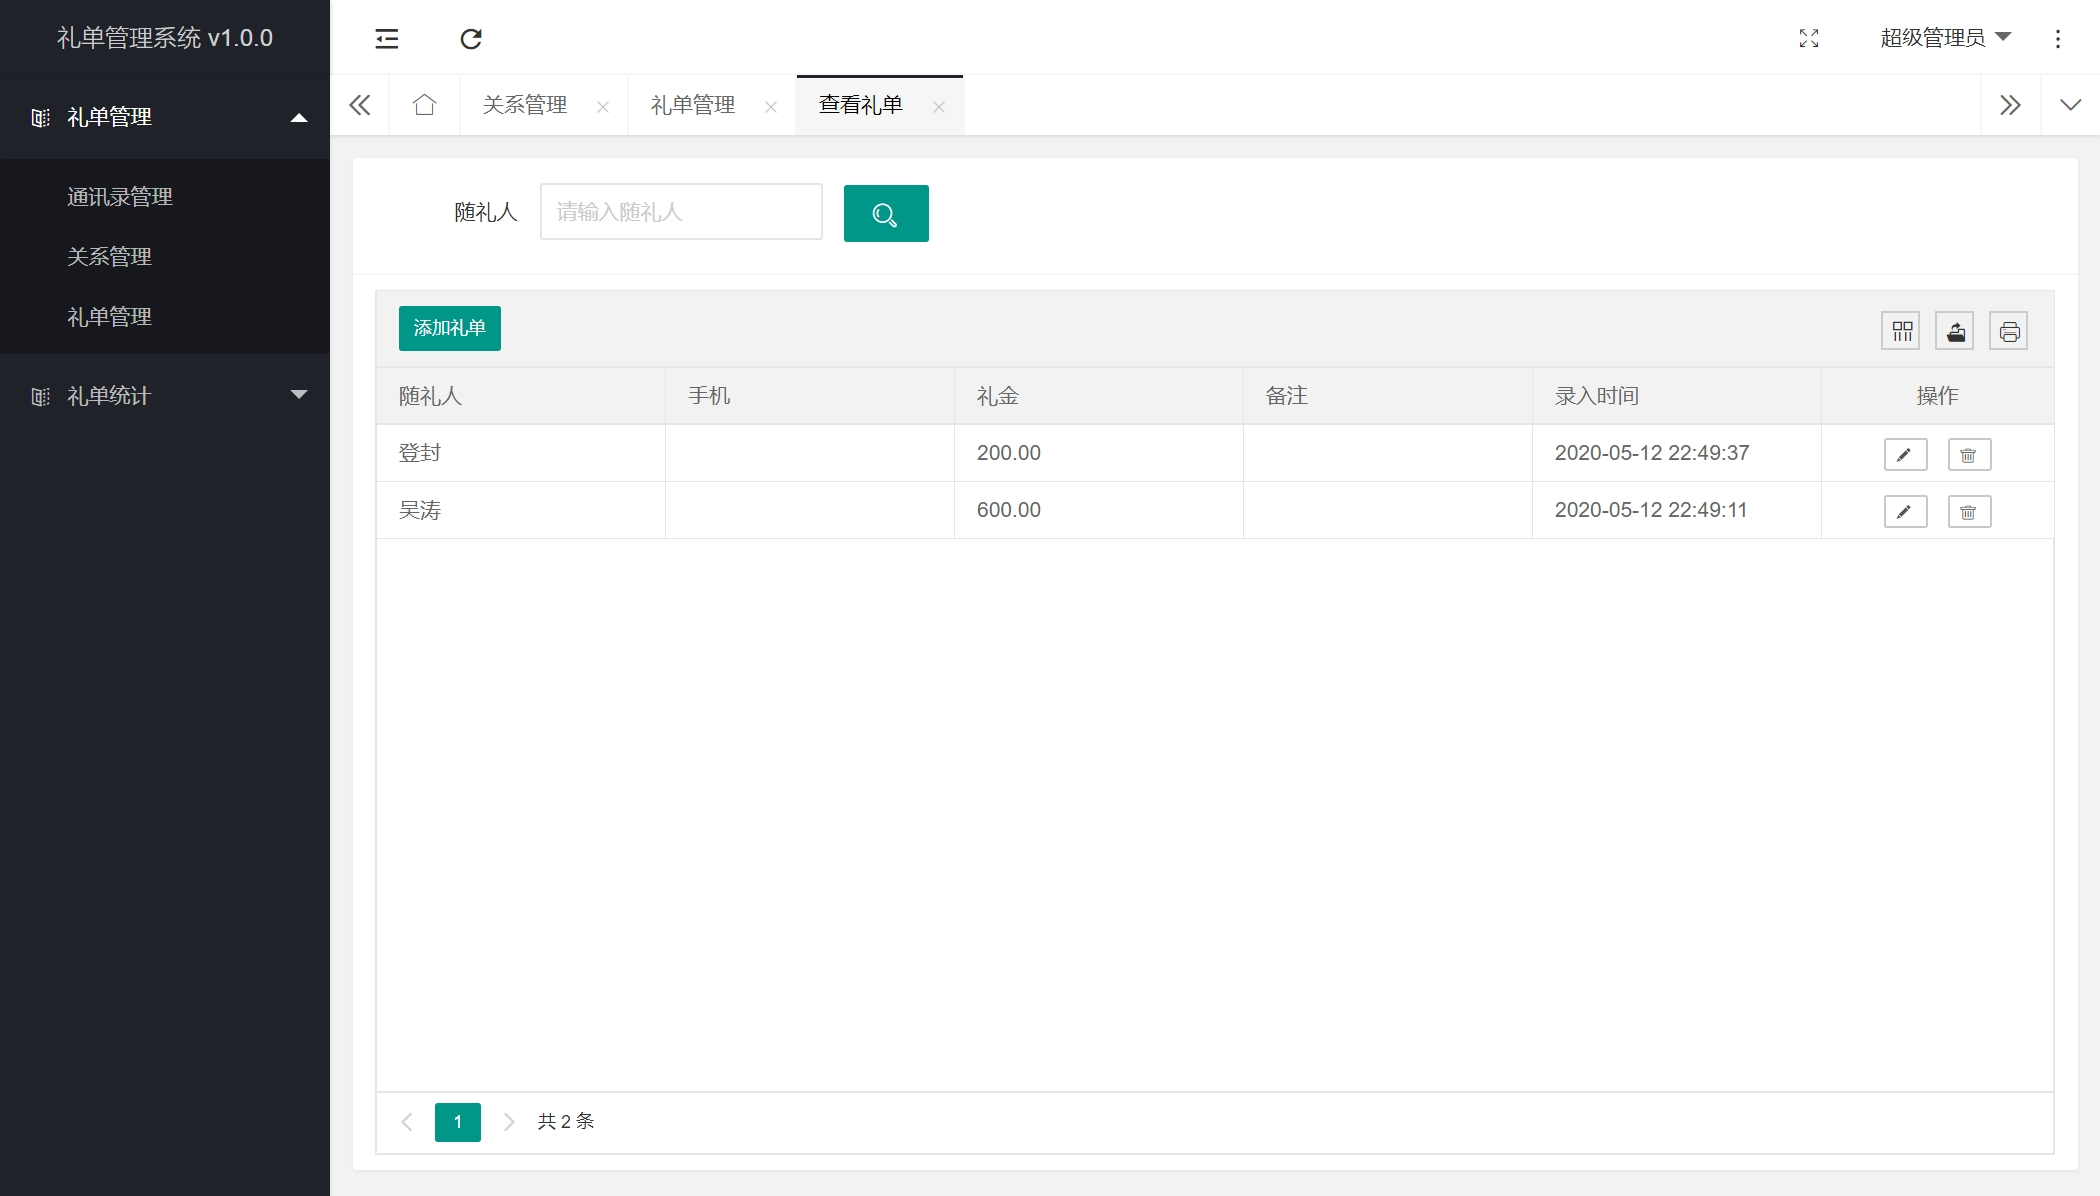Click the 添加礼单 button
Viewport: 2100px width, 1196px height.
coord(449,328)
